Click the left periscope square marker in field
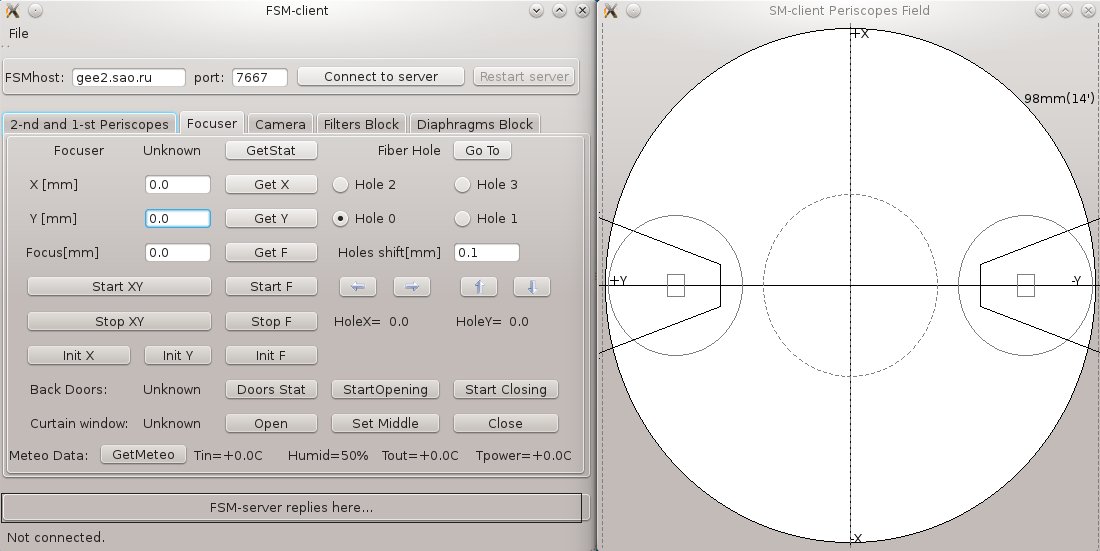The width and height of the screenshot is (1100, 551). click(x=676, y=286)
